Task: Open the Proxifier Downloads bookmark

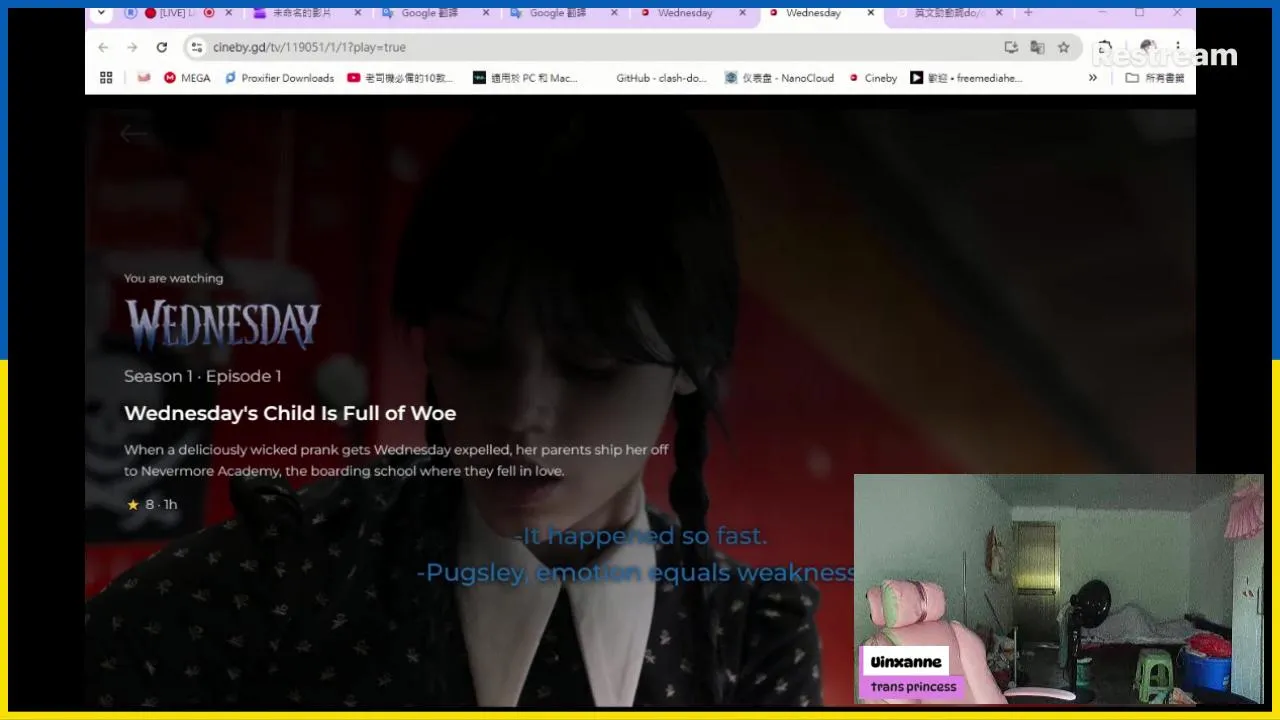Action: [x=279, y=78]
